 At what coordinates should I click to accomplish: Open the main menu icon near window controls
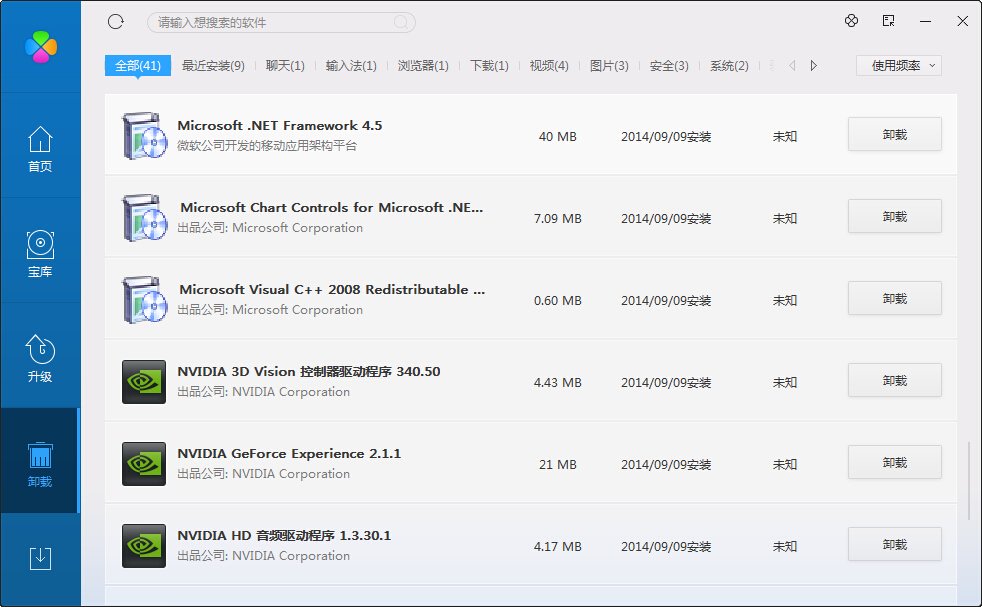pos(851,20)
